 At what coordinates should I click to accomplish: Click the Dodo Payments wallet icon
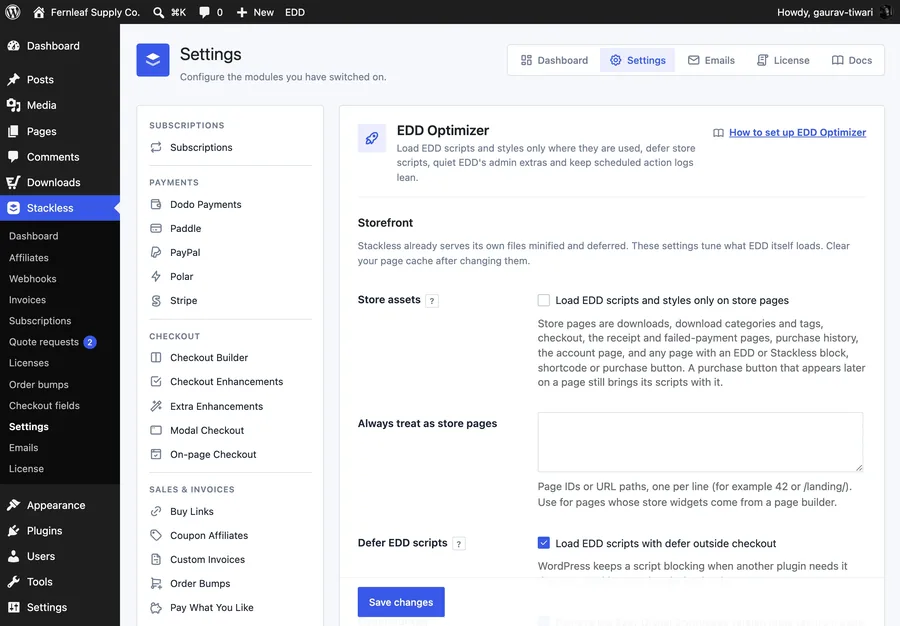point(156,204)
